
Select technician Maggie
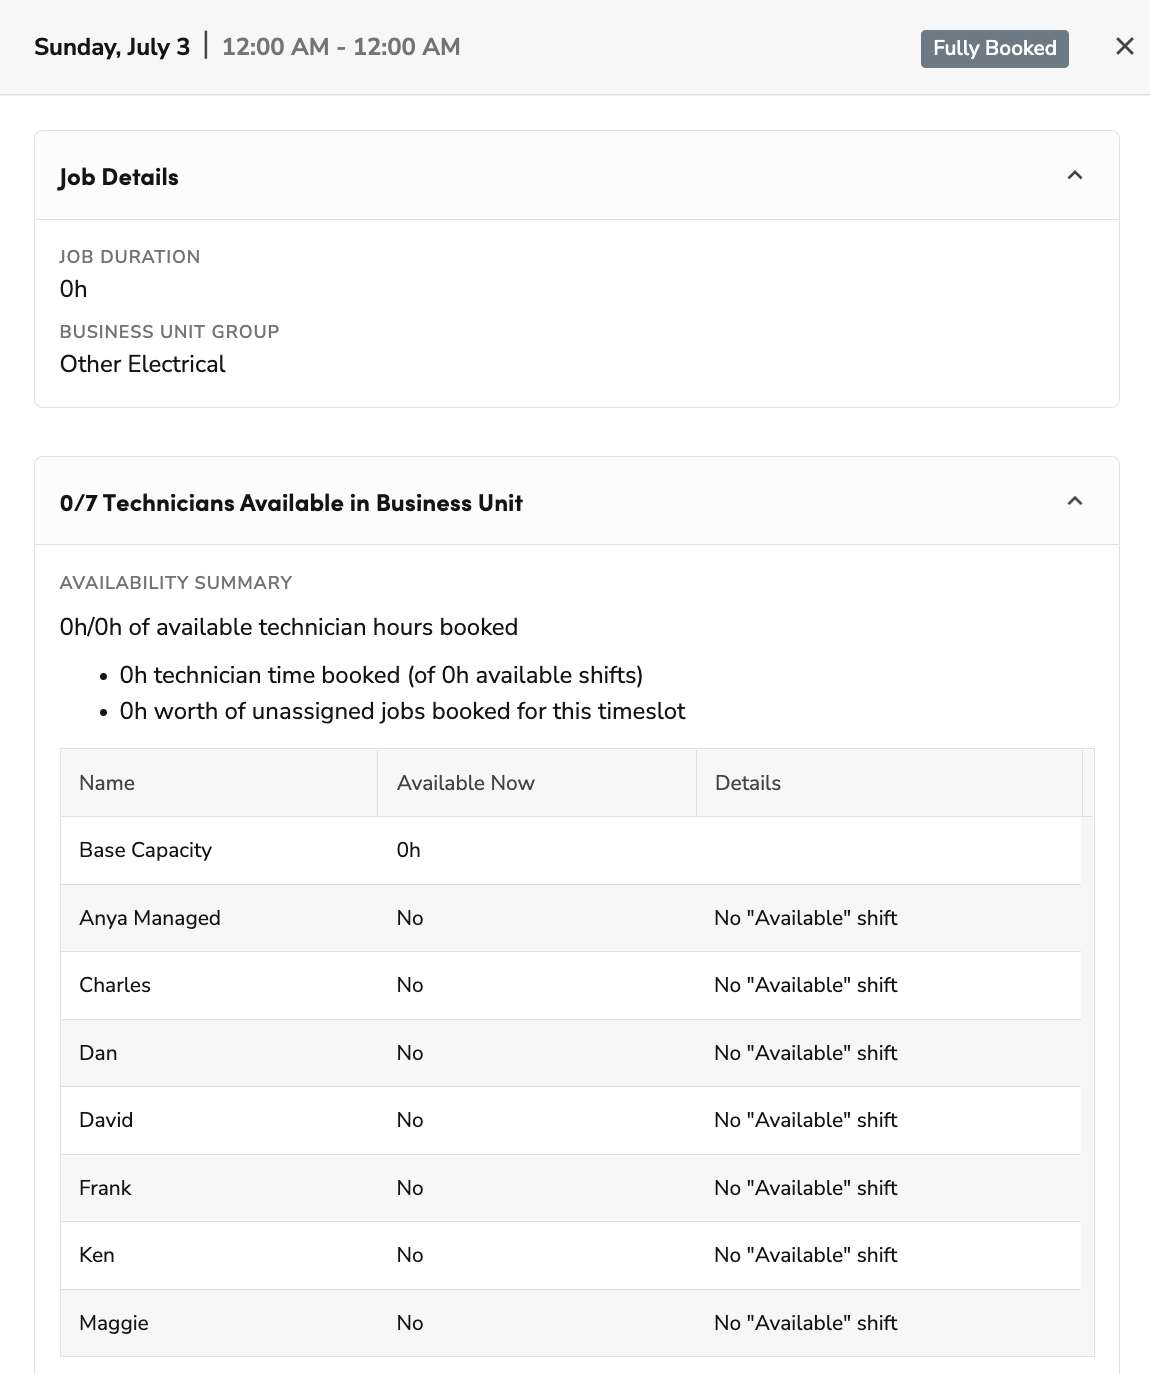[x=114, y=1323]
